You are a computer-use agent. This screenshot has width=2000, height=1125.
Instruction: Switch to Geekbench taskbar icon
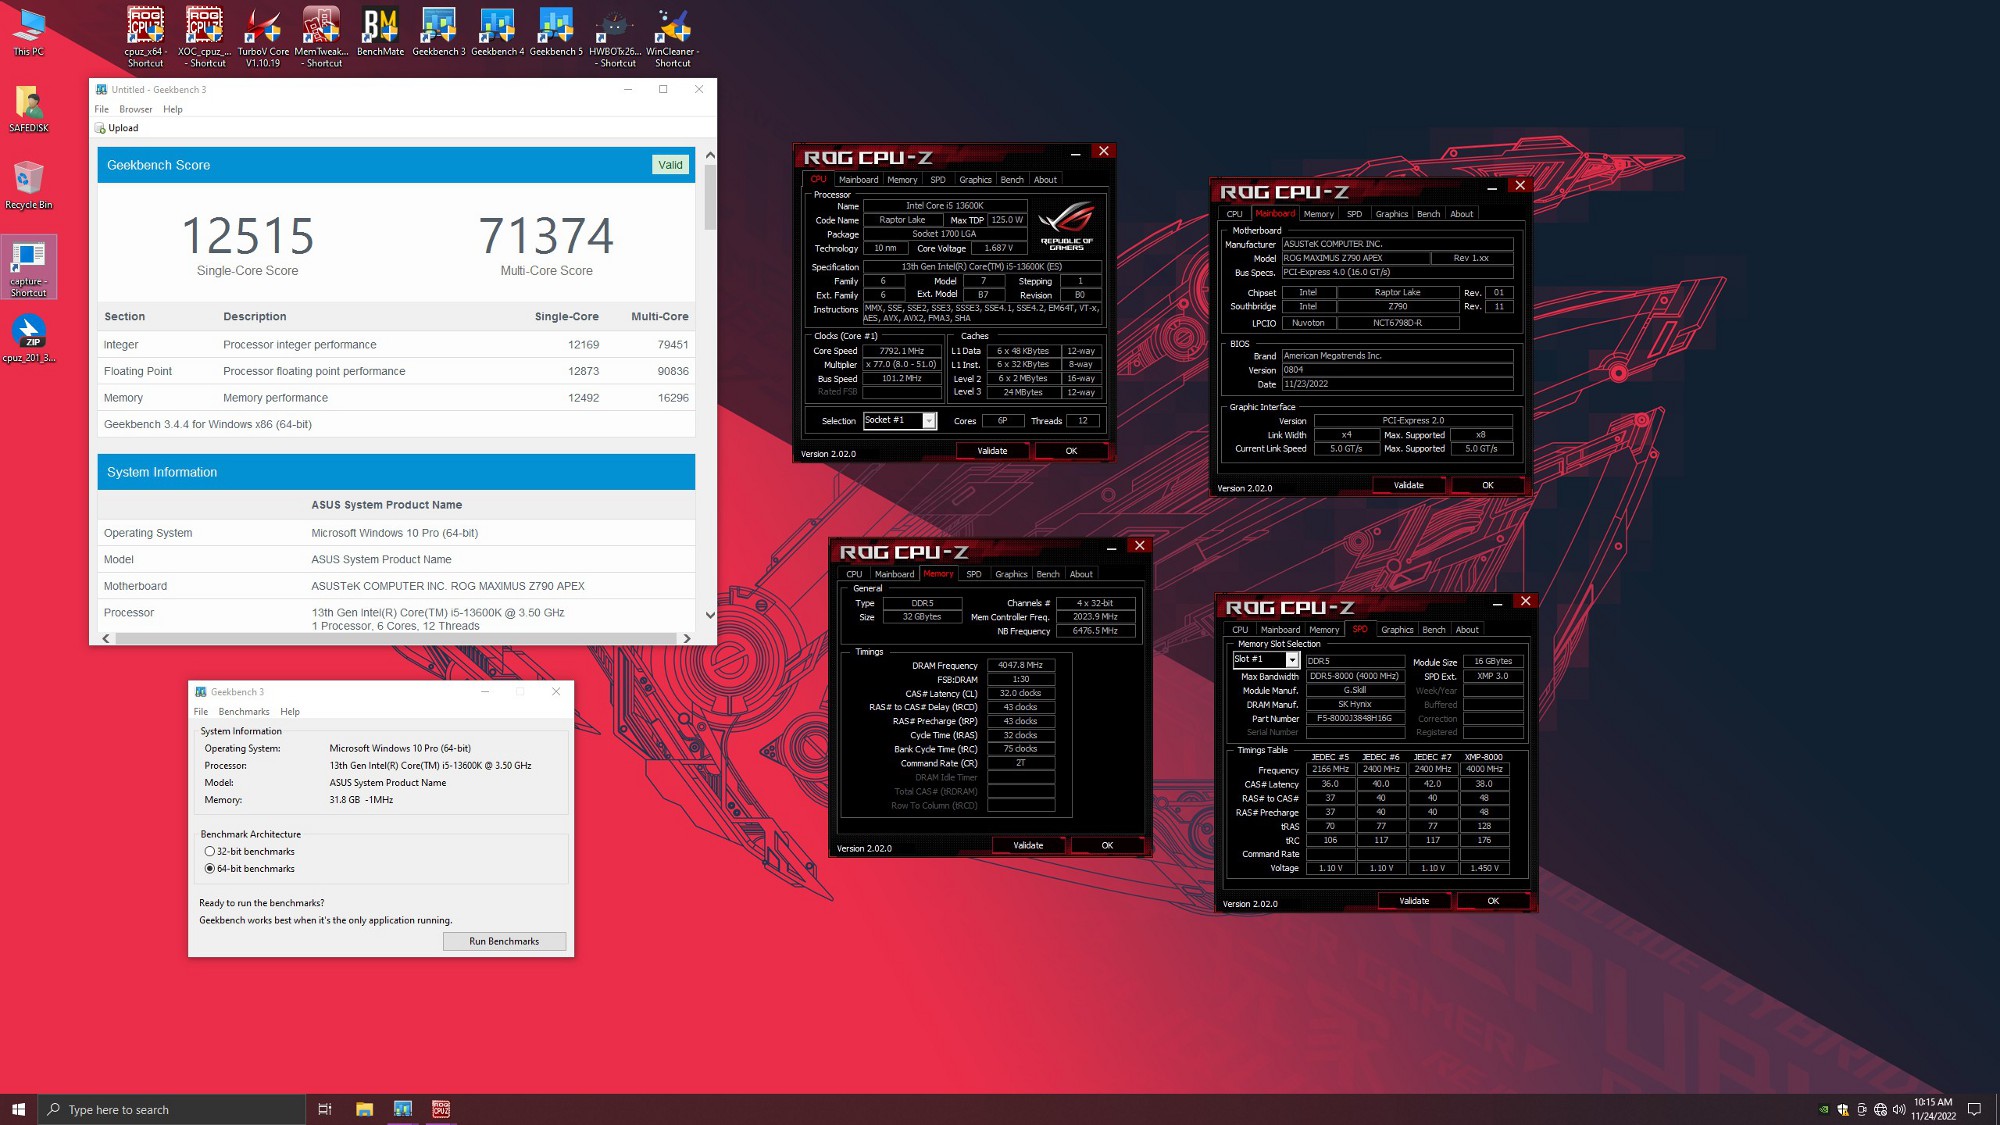coord(403,1109)
